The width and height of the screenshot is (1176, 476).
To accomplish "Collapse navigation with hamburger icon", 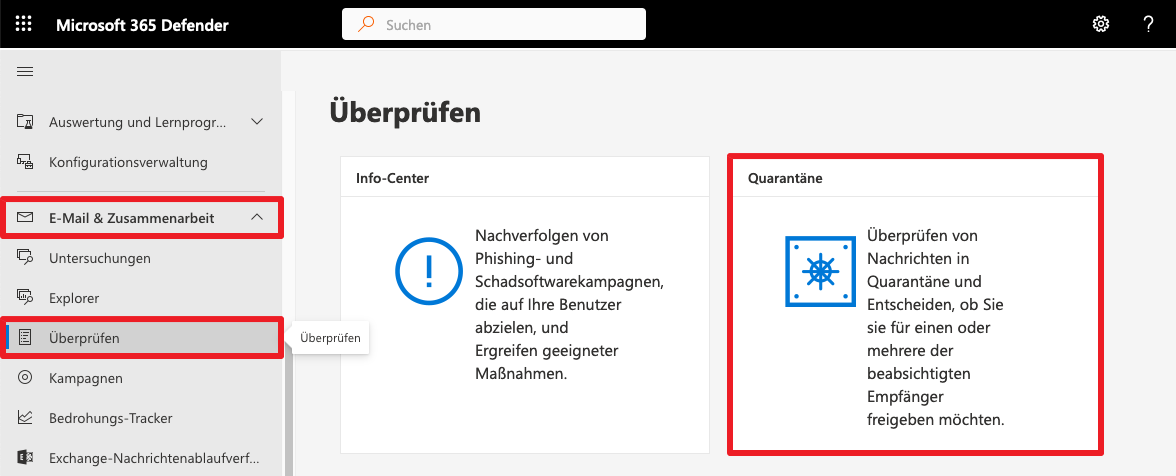I will tap(25, 71).
